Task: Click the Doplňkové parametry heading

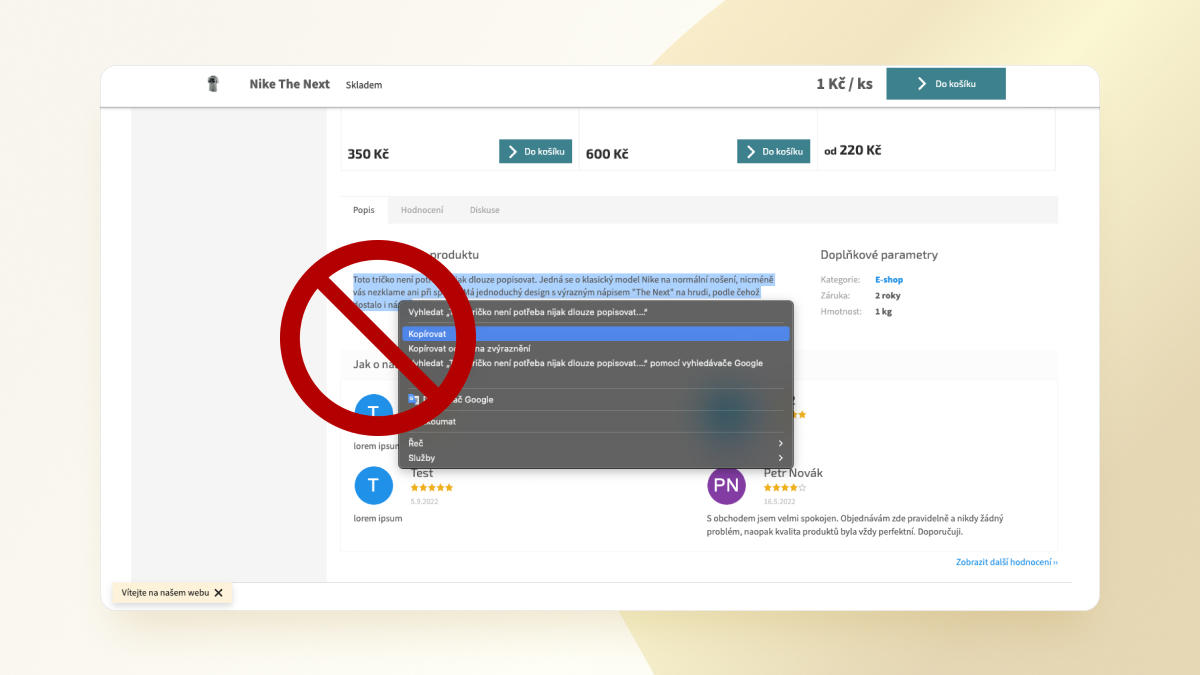Action: coord(879,255)
